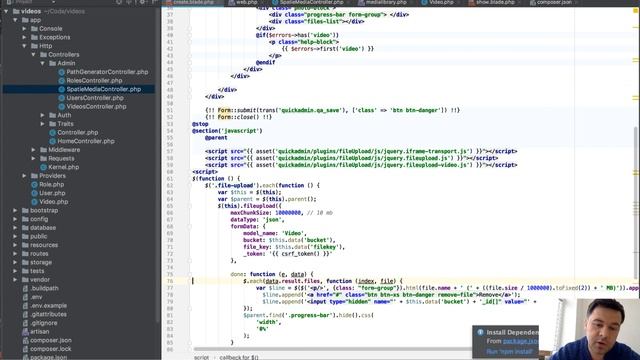
Task: Collapse the videos project root arrow
Action: (6, 11)
